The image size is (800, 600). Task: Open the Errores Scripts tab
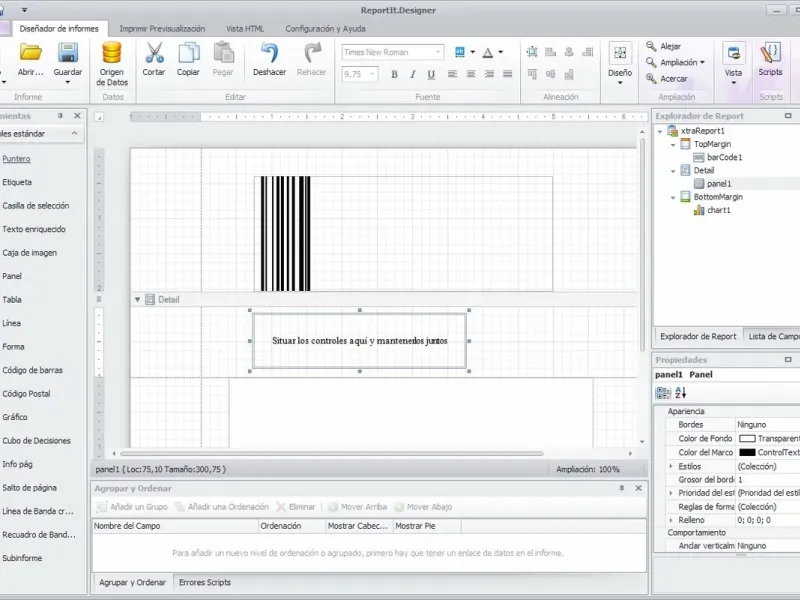pos(204,582)
